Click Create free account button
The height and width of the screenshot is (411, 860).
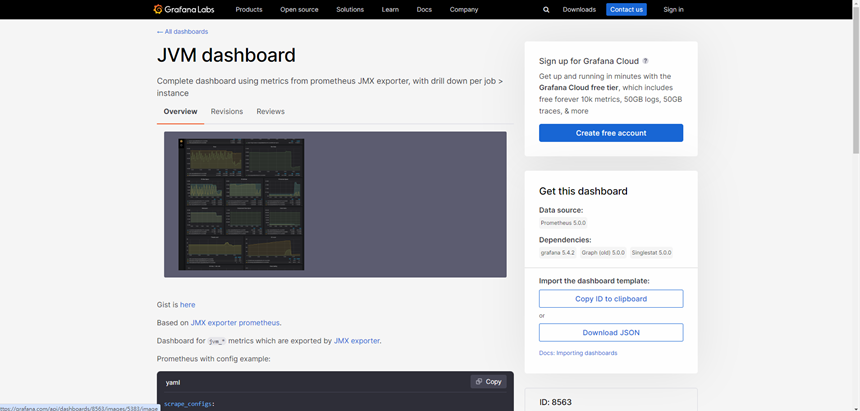coord(611,133)
